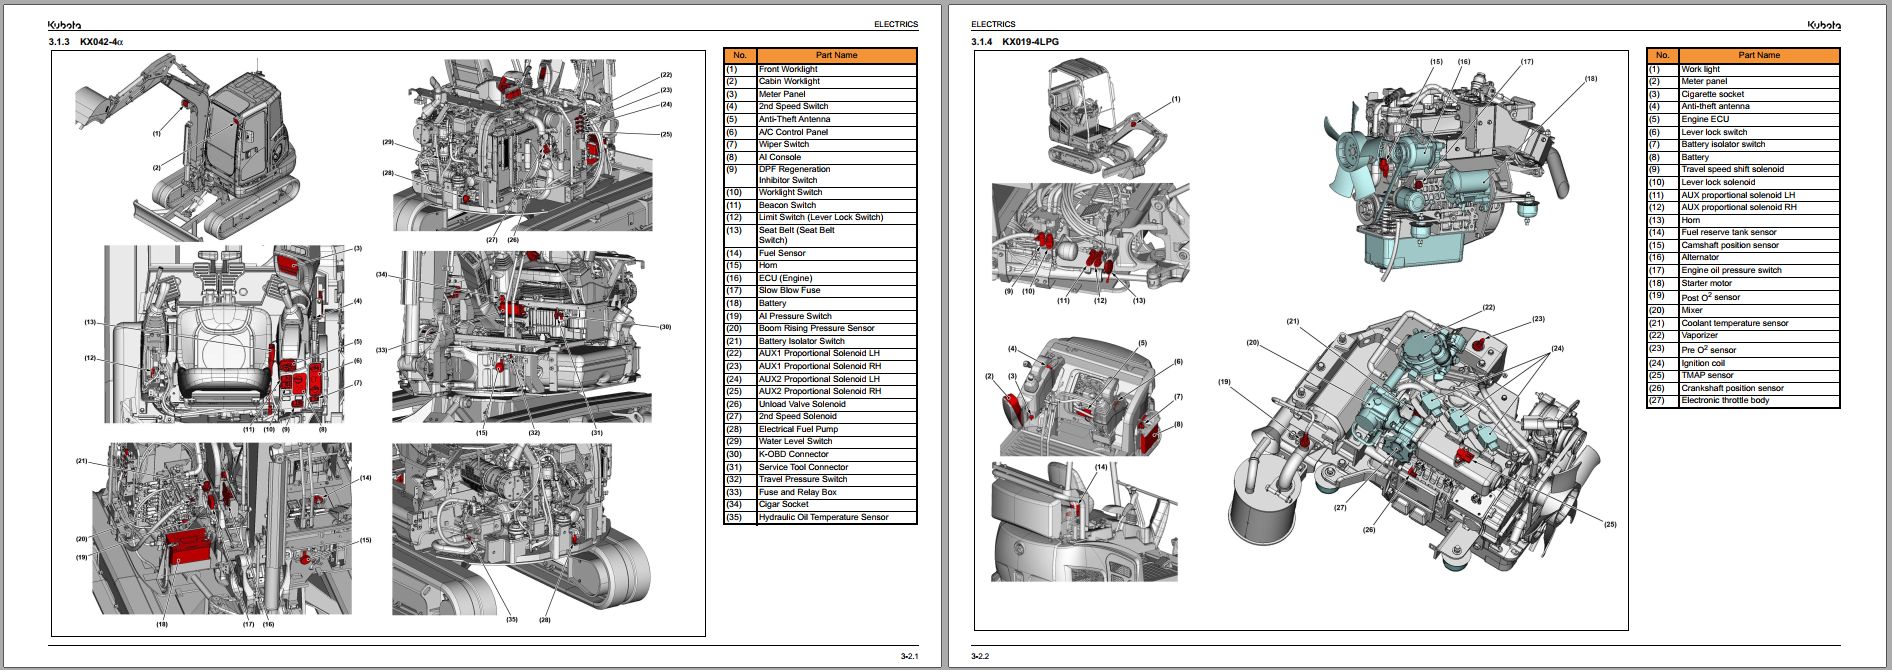Click the KX019-4LPG small excavator overview diagram
The image size is (1892, 670).
click(x=1107, y=118)
